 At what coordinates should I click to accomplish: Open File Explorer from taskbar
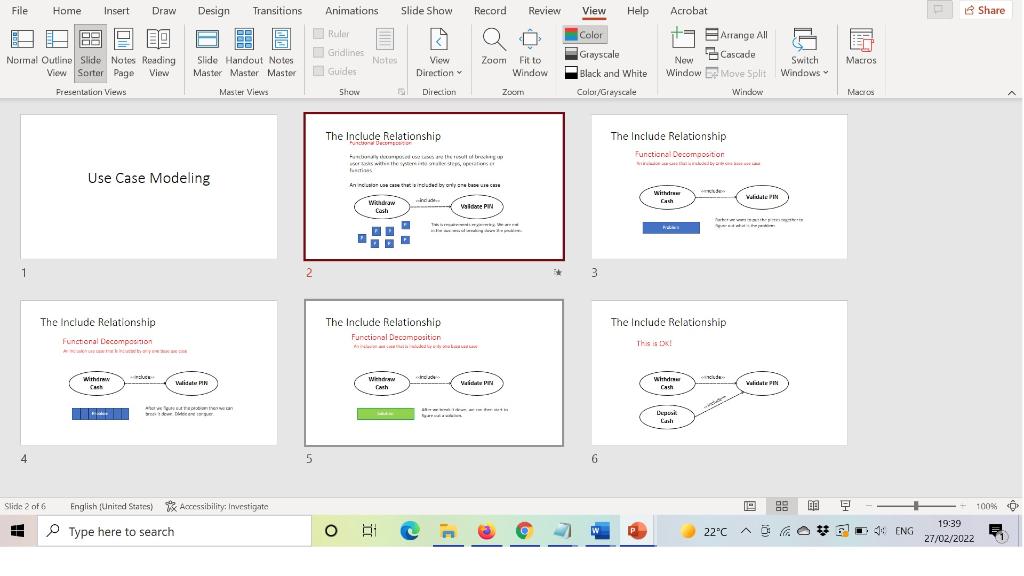[448, 531]
